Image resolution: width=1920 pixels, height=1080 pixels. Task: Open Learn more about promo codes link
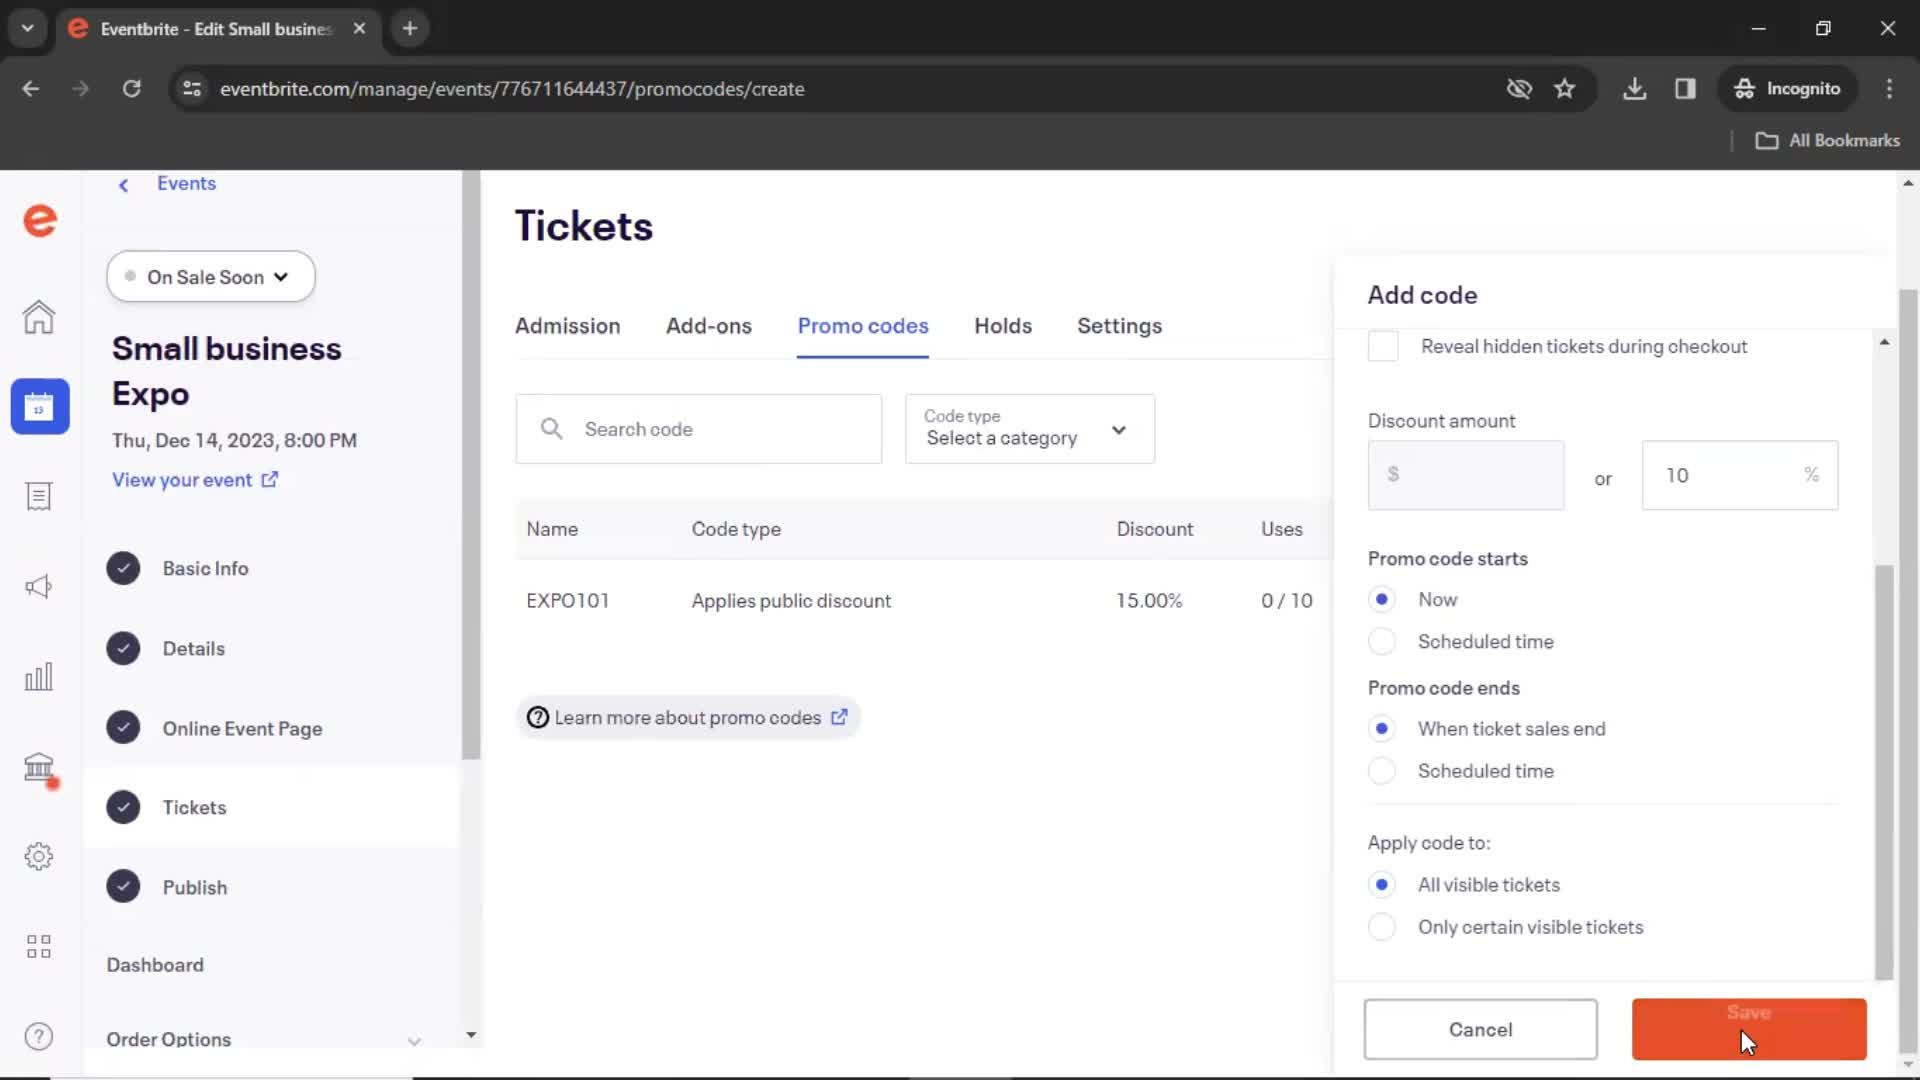tap(688, 716)
